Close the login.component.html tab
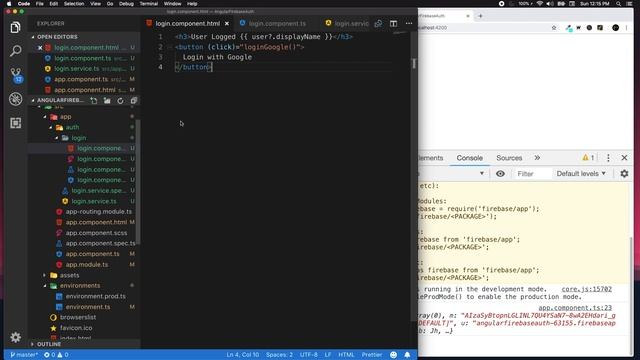This screenshot has width=640, height=360. [227, 24]
